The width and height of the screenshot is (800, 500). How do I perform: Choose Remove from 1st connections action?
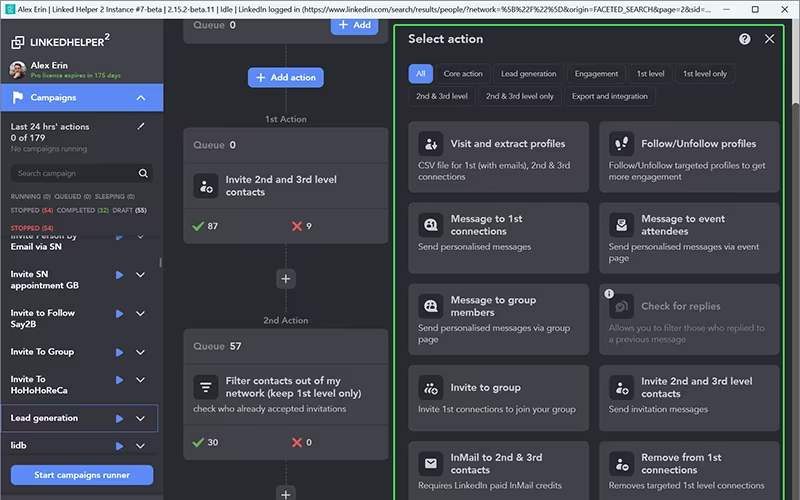(689, 471)
